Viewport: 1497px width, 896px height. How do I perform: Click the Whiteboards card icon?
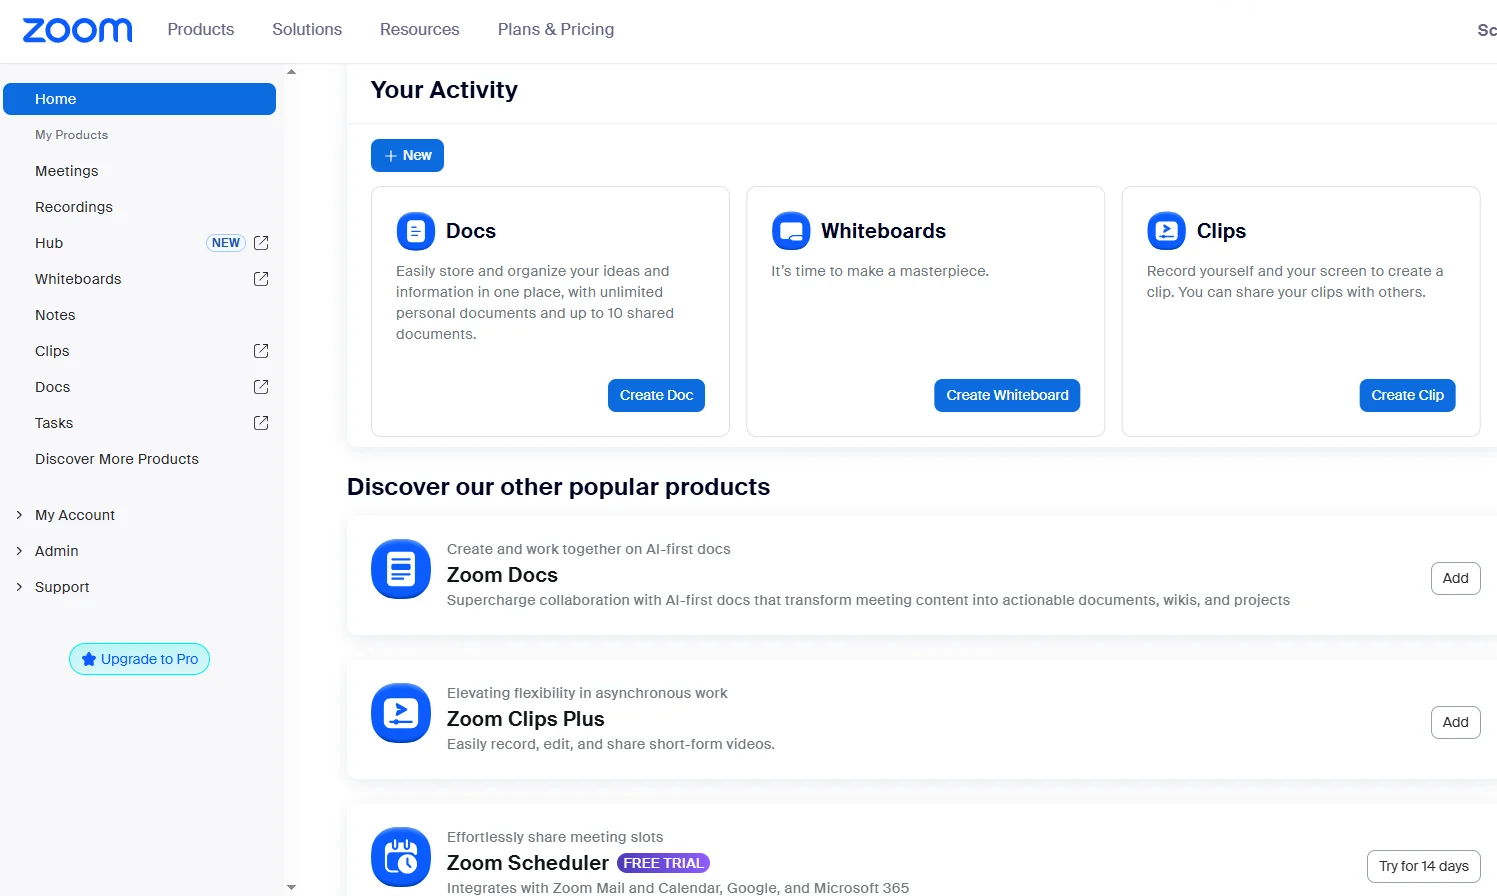pos(791,230)
